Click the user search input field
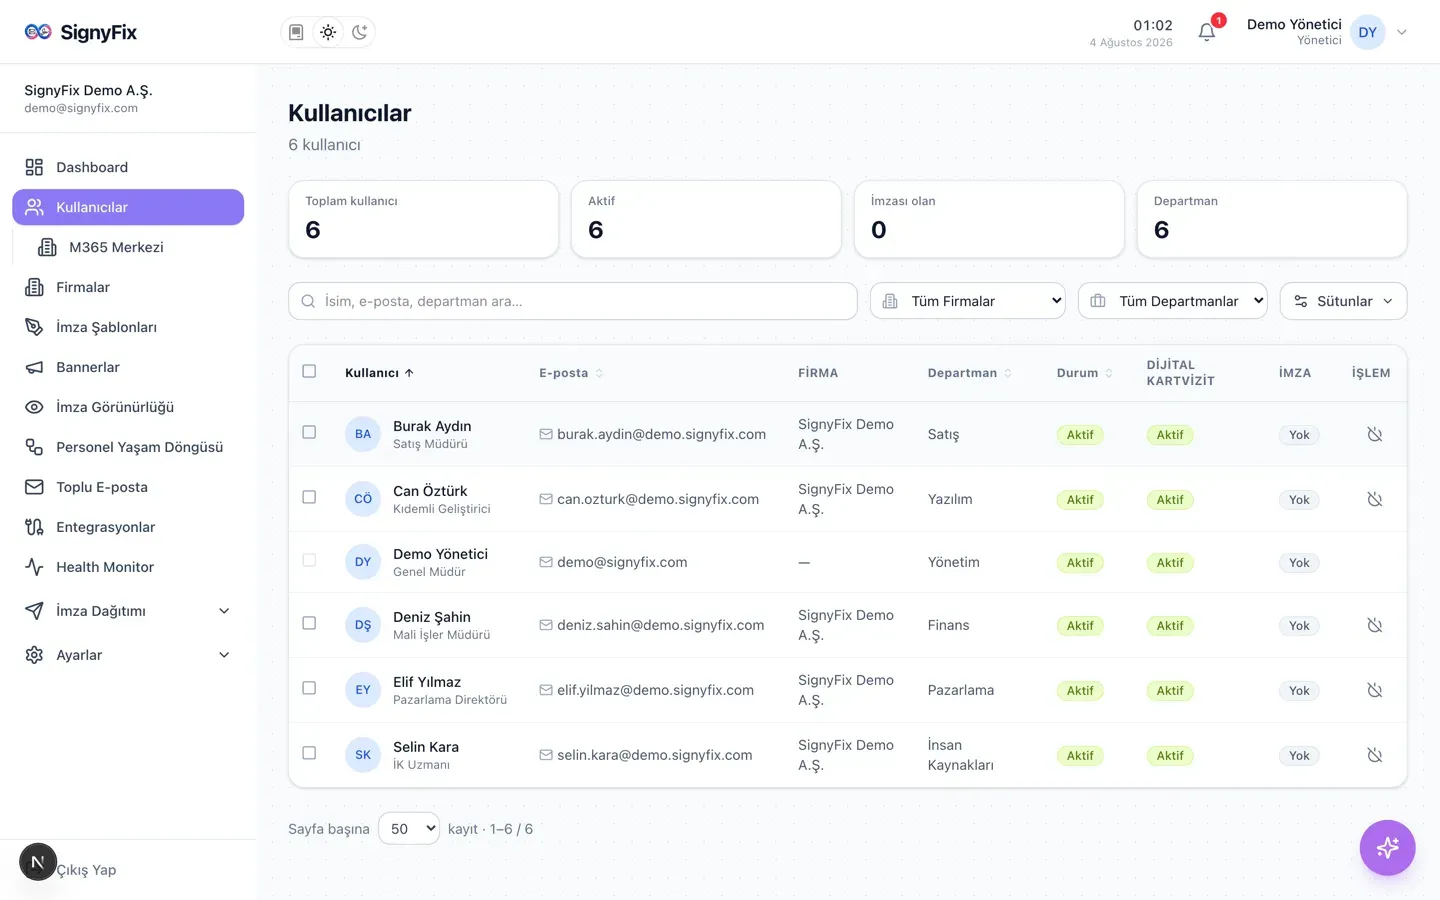The width and height of the screenshot is (1440, 900). pyautogui.click(x=573, y=301)
